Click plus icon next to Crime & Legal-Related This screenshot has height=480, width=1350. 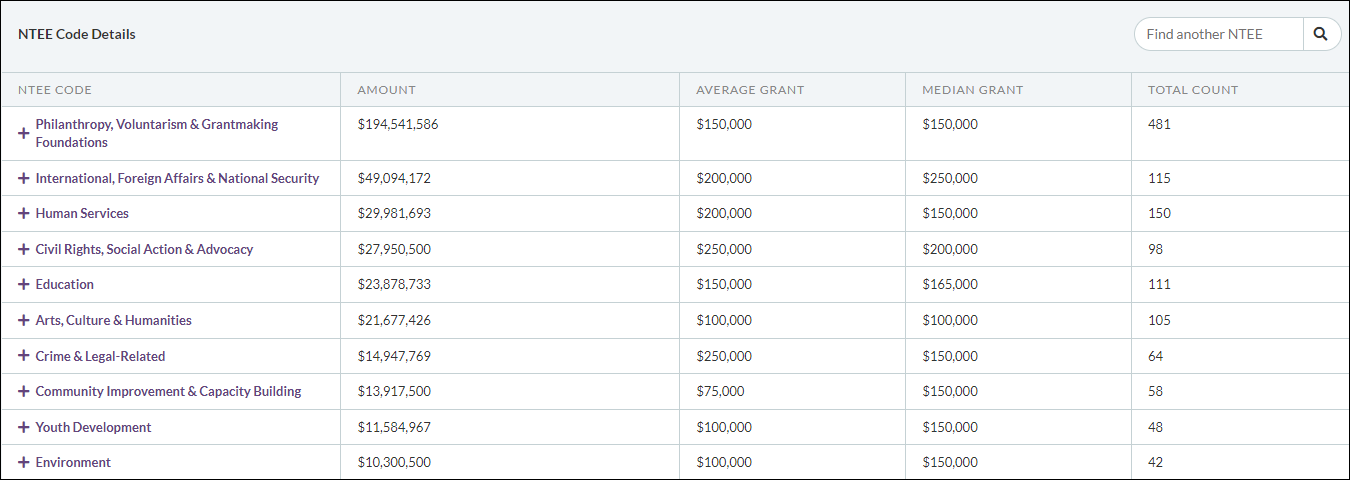[24, 356]
